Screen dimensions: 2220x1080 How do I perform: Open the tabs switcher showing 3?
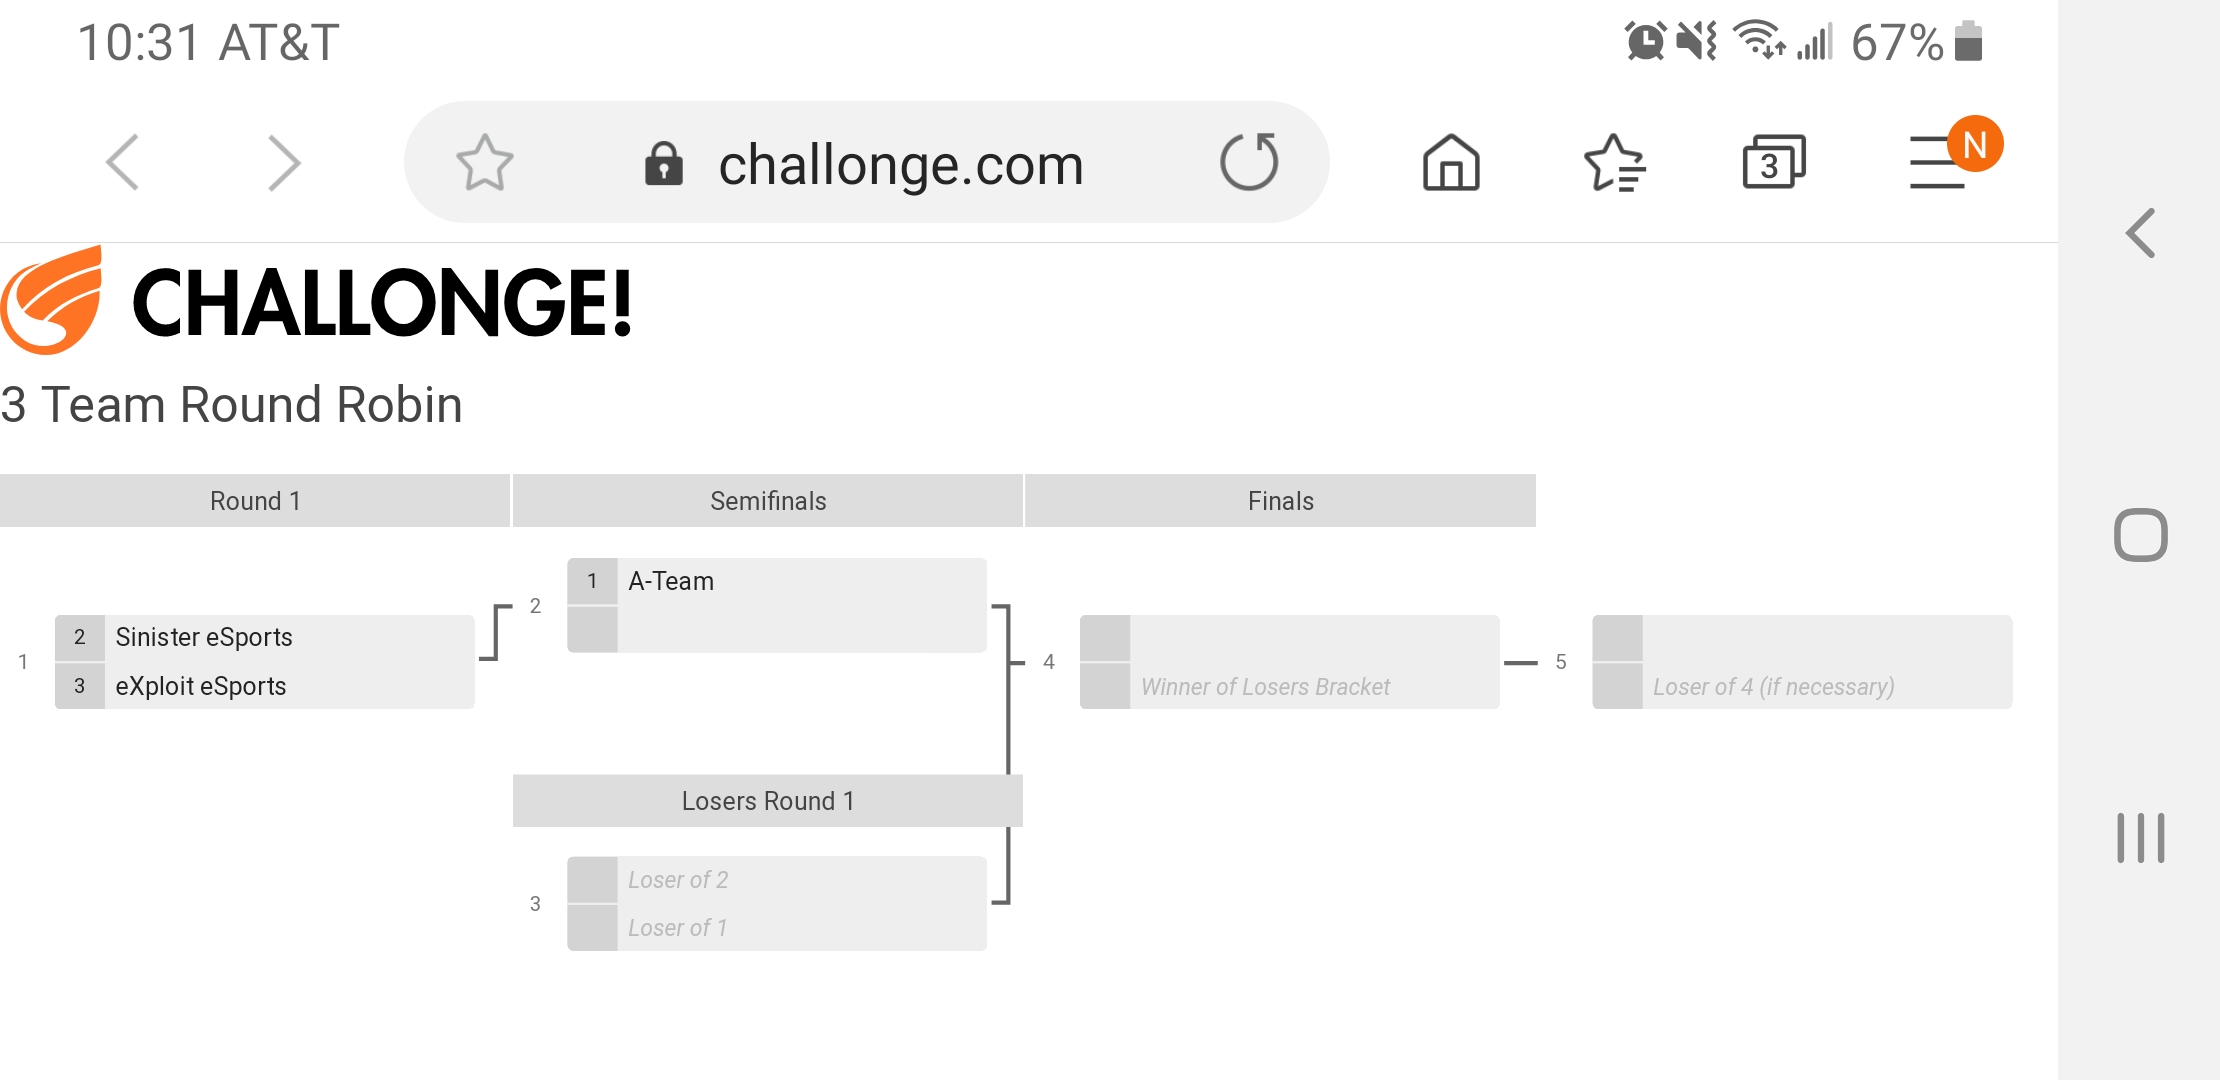1774,162
